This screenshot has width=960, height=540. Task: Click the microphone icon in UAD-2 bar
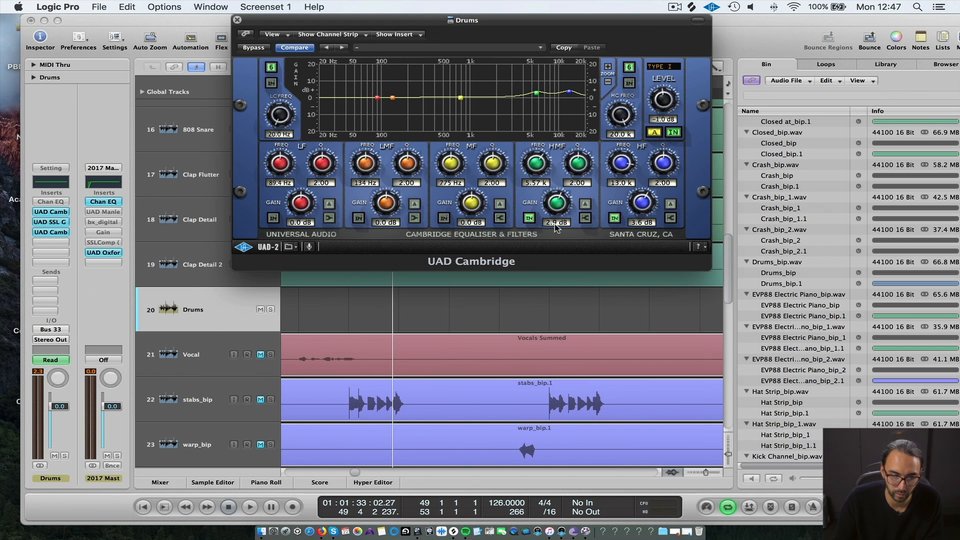(309, 247)
